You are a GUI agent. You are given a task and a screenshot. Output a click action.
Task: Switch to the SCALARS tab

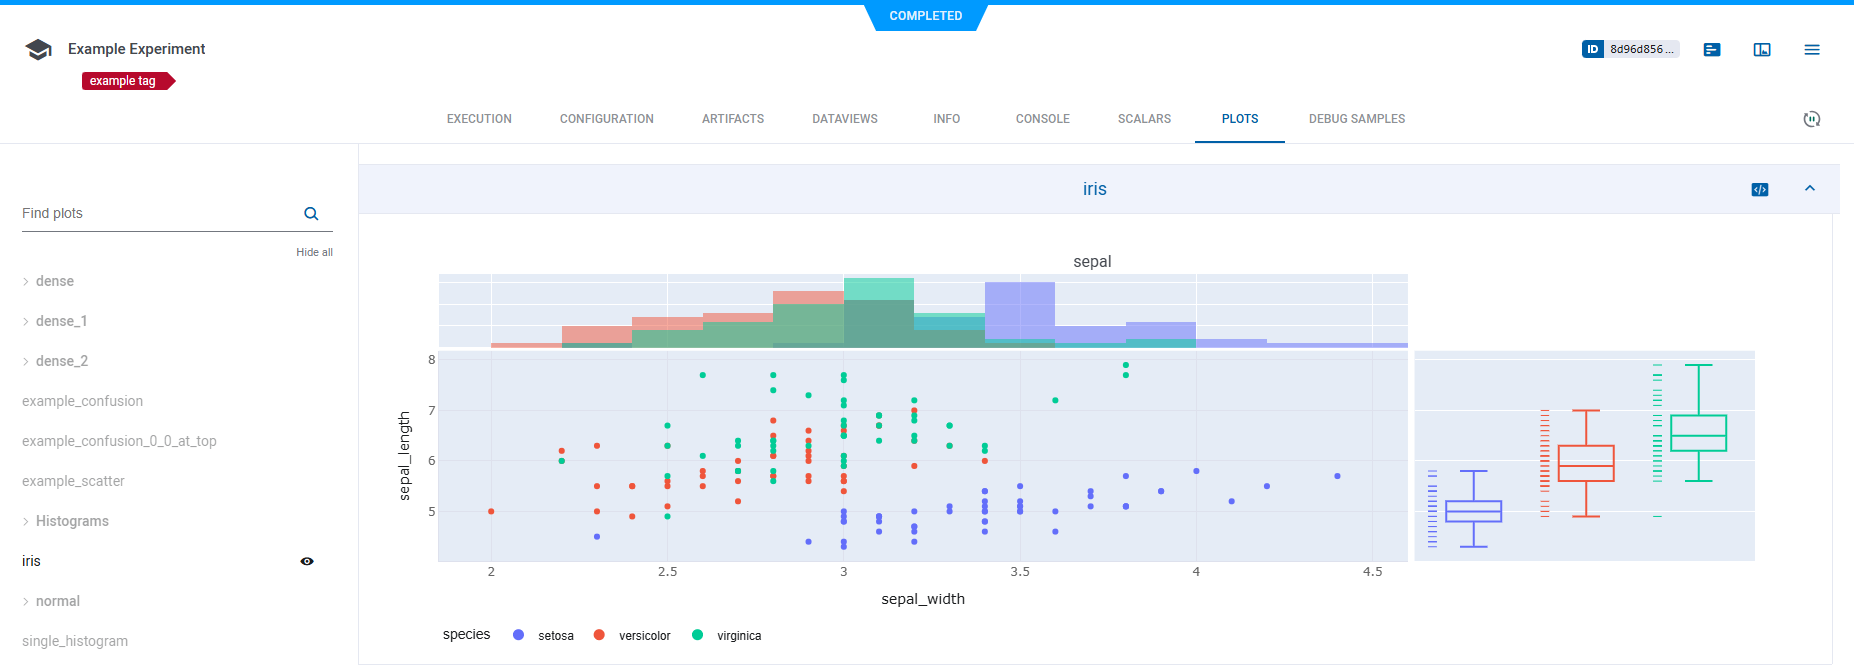pos(1144,119)
